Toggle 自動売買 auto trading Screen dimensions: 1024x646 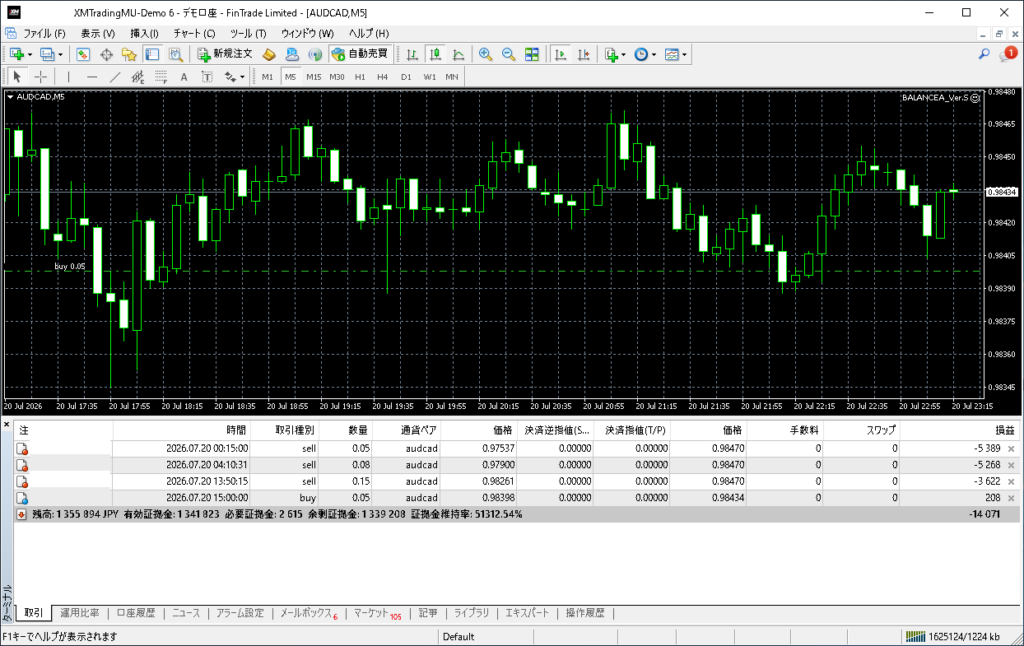point(360,54)
